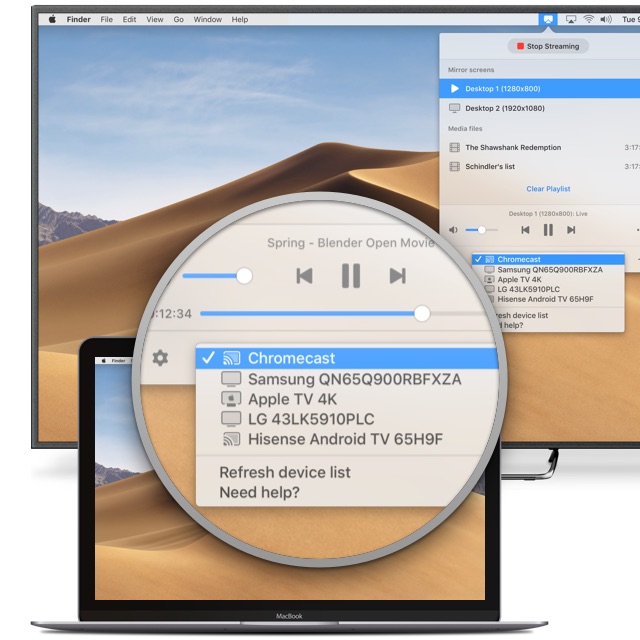Click Refresh device list in the magnified menu
The height and width of the screenshot is (640, 640).
click(x=285, y=472)
